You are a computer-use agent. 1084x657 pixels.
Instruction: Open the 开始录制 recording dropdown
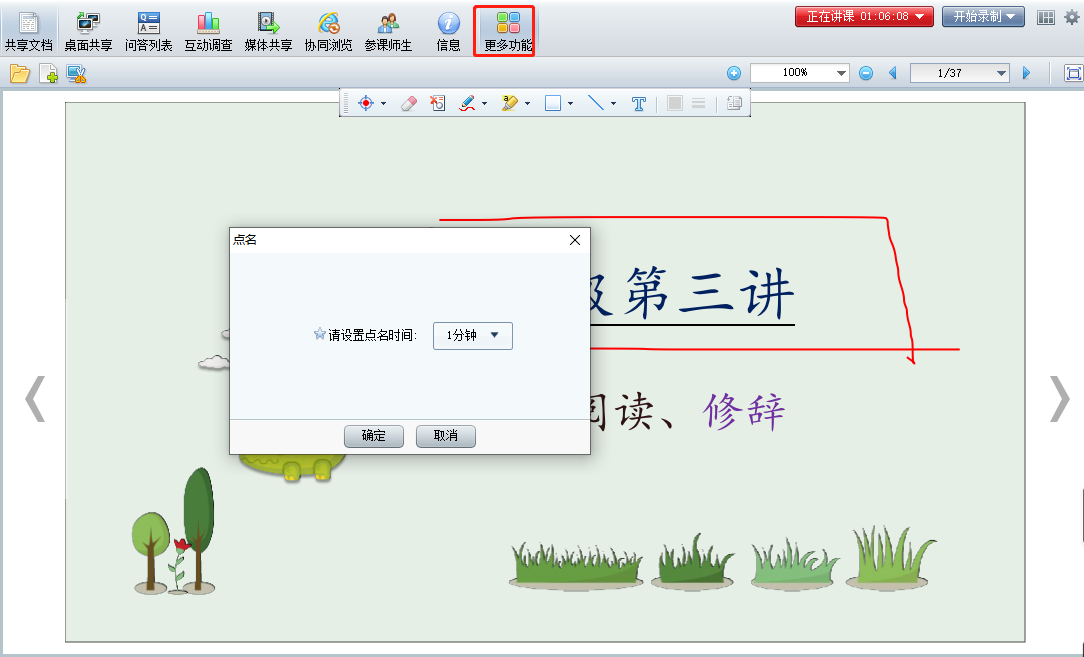[983, 17]
